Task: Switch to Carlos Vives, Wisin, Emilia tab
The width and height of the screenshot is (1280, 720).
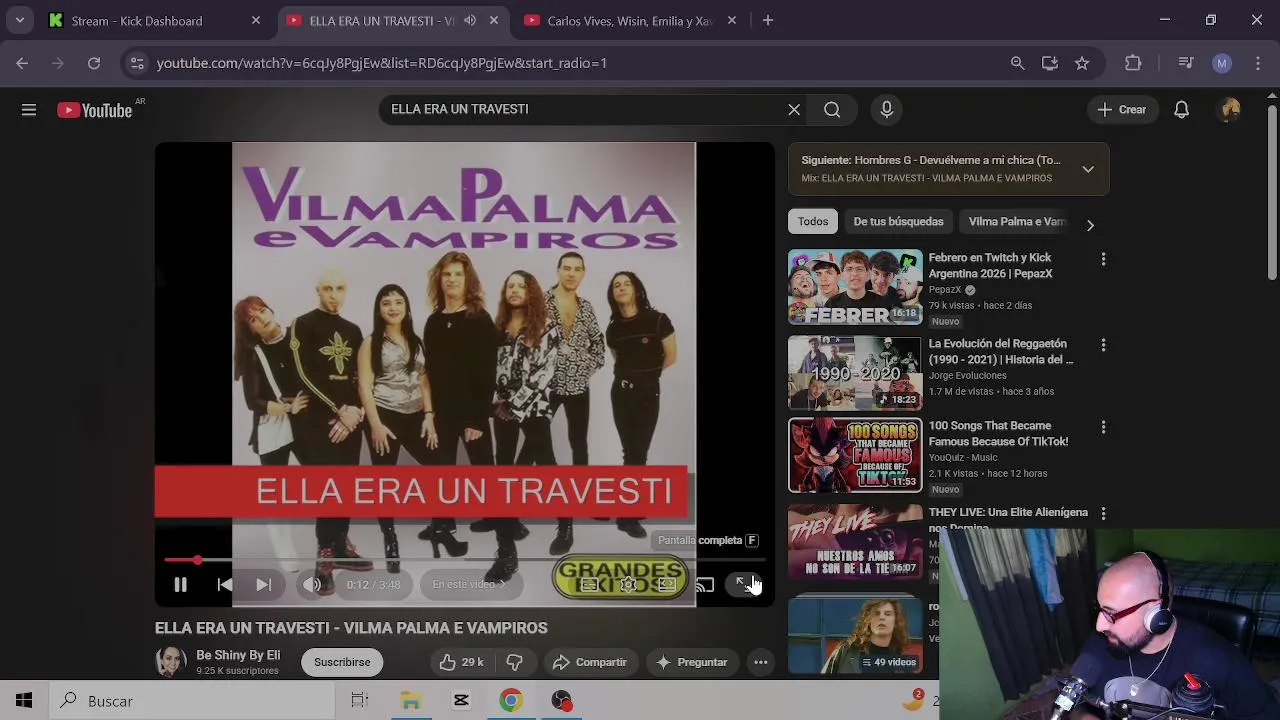Action: point(630,20)
